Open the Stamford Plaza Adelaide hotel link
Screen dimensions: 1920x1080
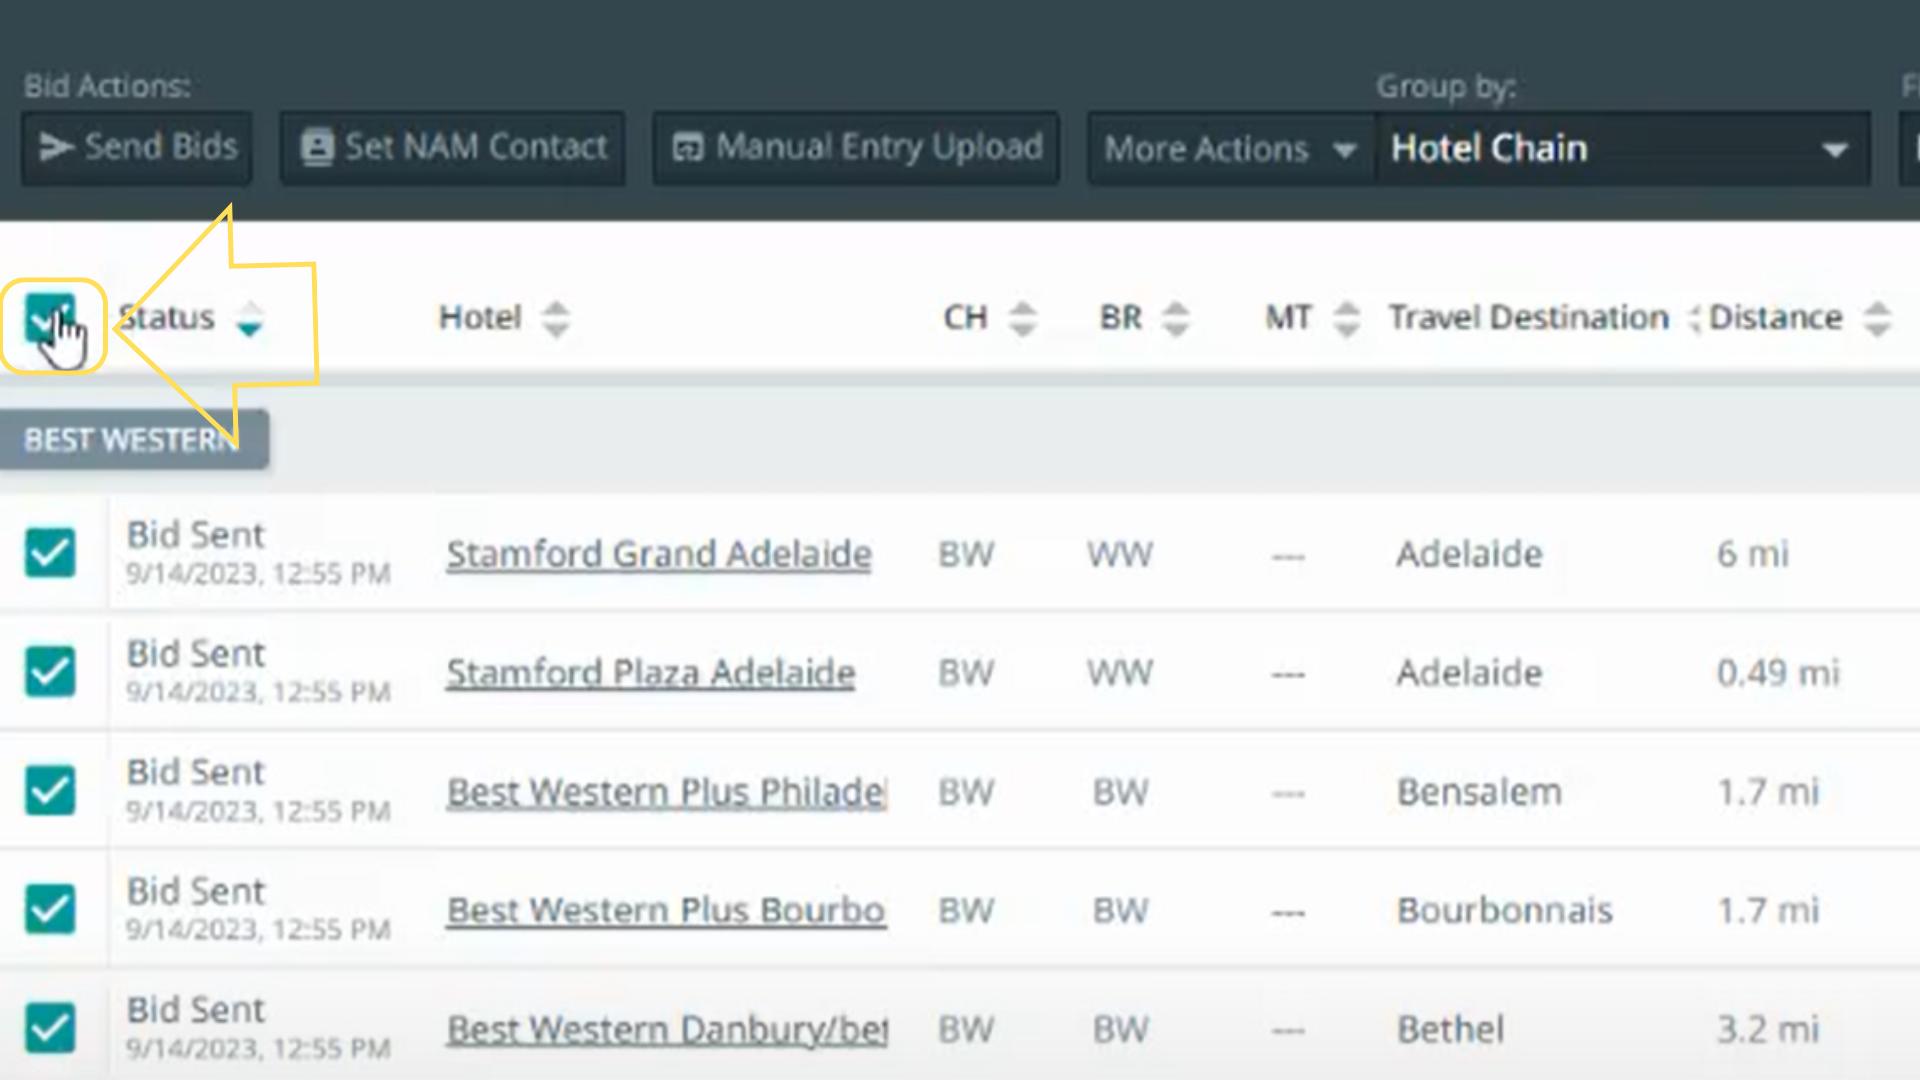650,673
